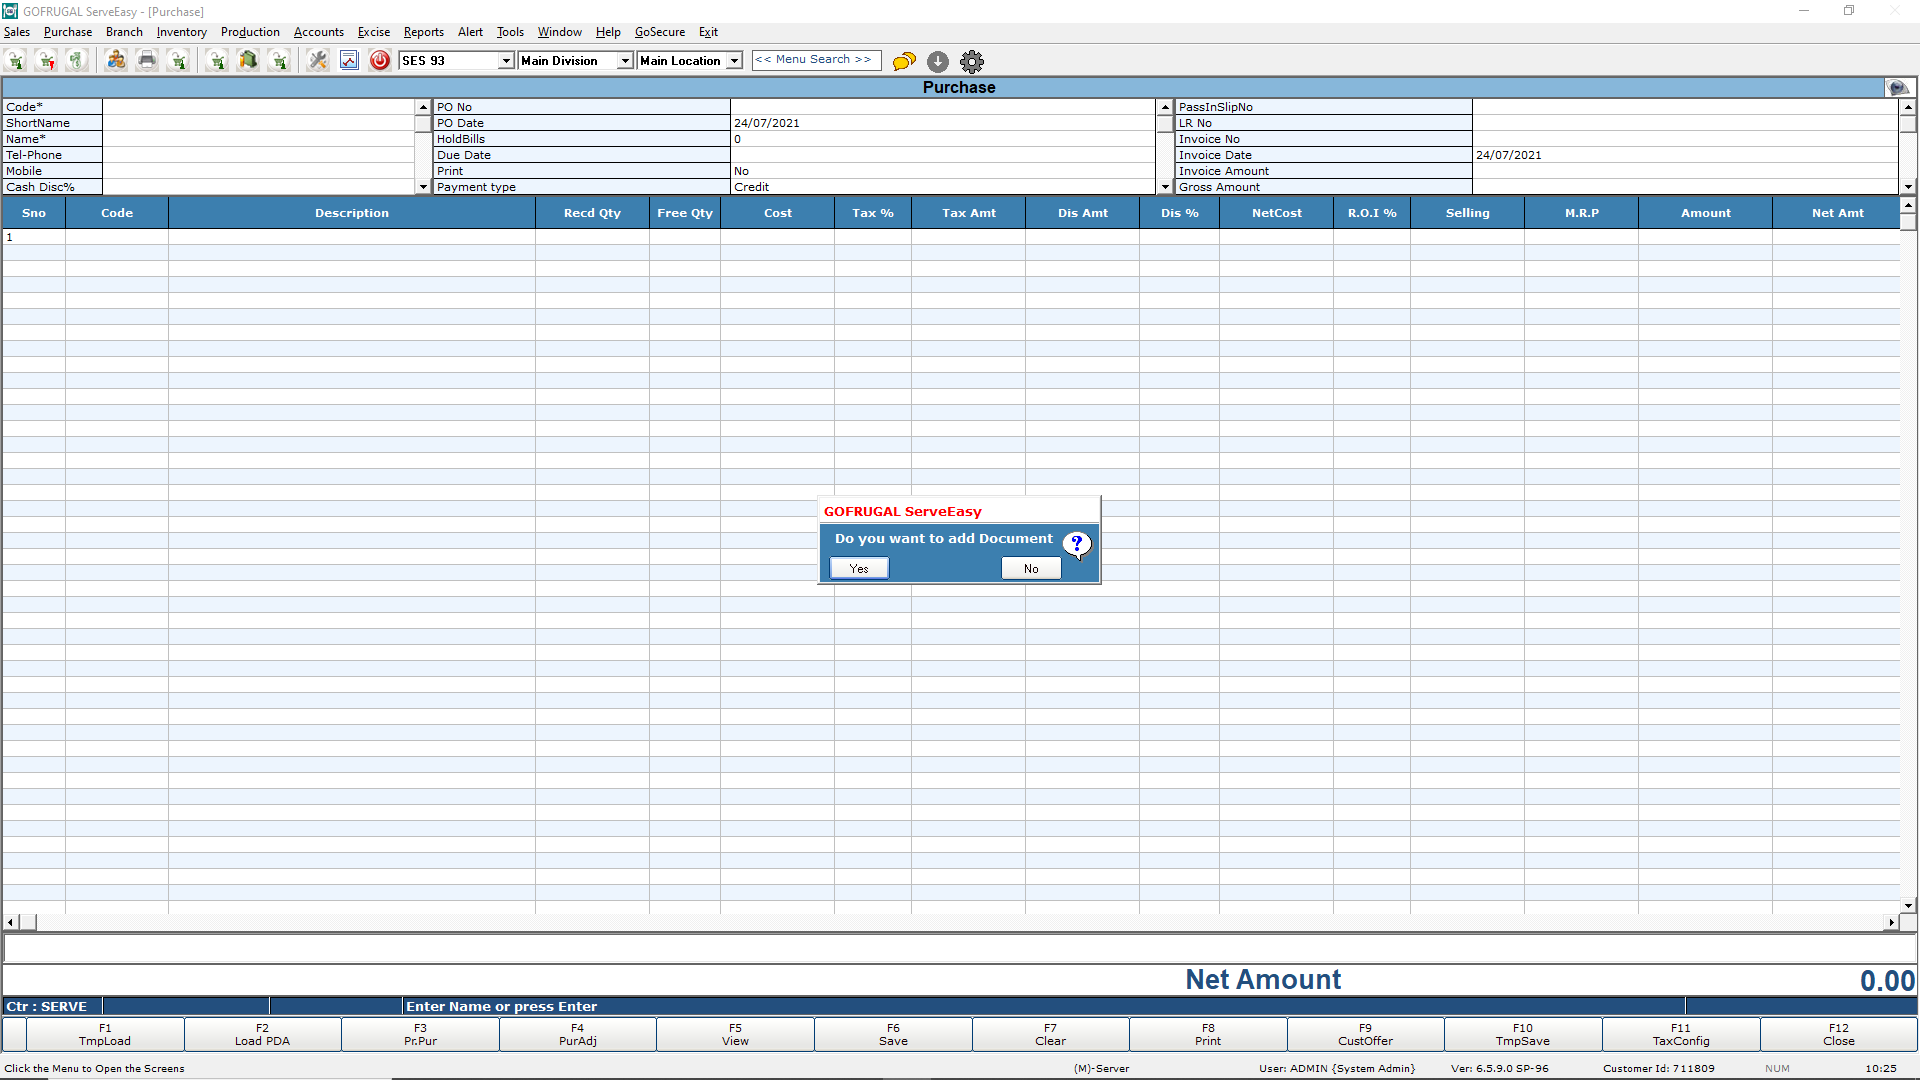
Task: Expand the SES 93 dropdown
Action: [506, 61]
